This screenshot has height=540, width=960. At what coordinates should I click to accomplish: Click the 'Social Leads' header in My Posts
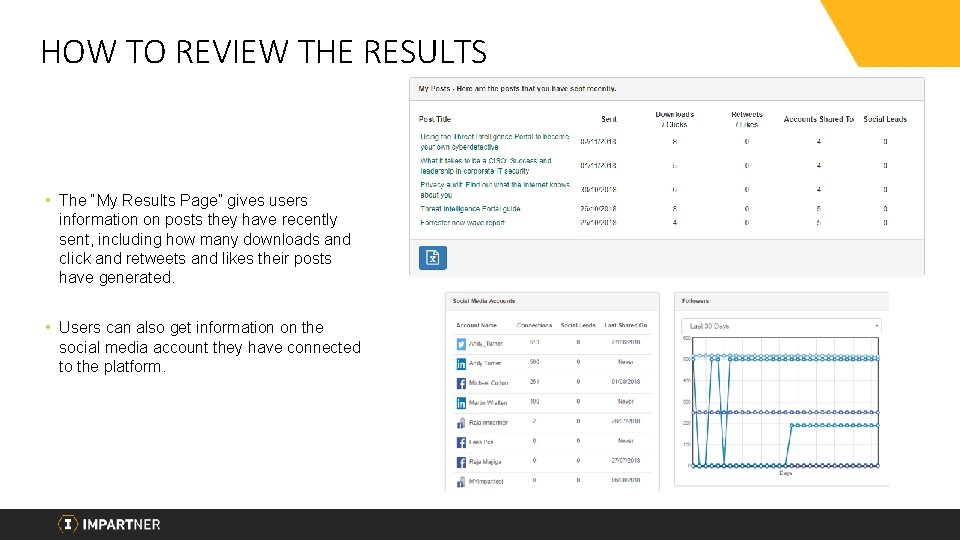pos(885,119)
